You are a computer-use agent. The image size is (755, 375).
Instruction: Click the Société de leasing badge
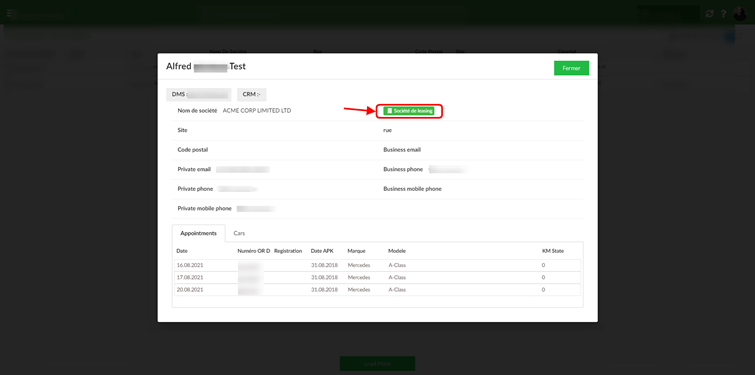coord(409,111)
